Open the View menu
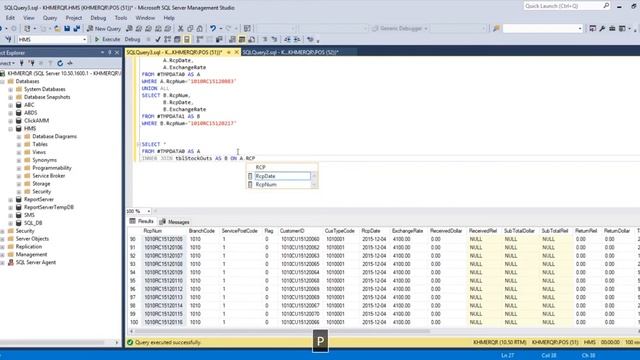Image resolution: width=640 pixels, height=360 pixels. pos(29,18)
